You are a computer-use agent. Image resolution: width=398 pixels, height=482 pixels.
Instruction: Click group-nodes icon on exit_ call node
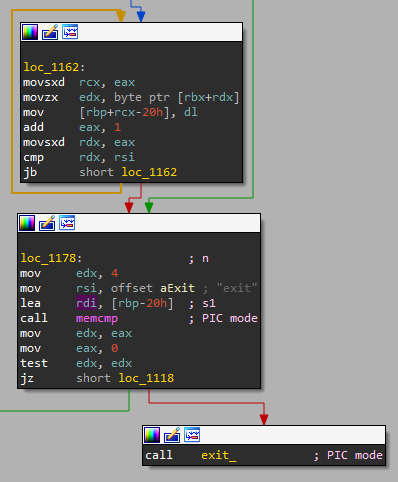coord(192,435)
